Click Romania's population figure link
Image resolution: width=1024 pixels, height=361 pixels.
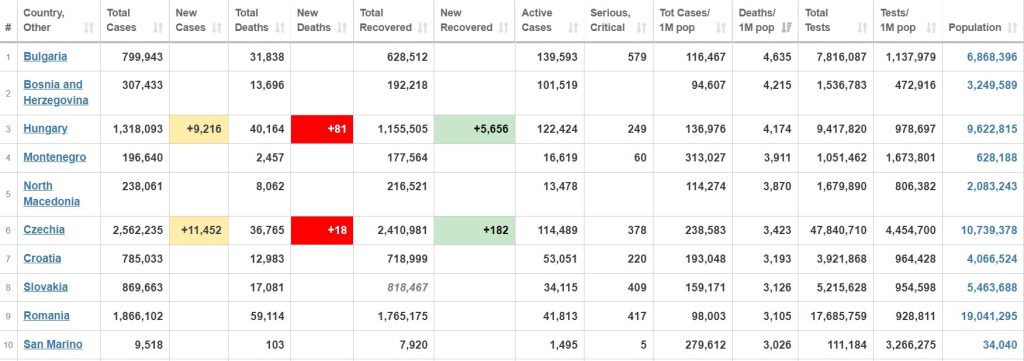pos(989,316)
